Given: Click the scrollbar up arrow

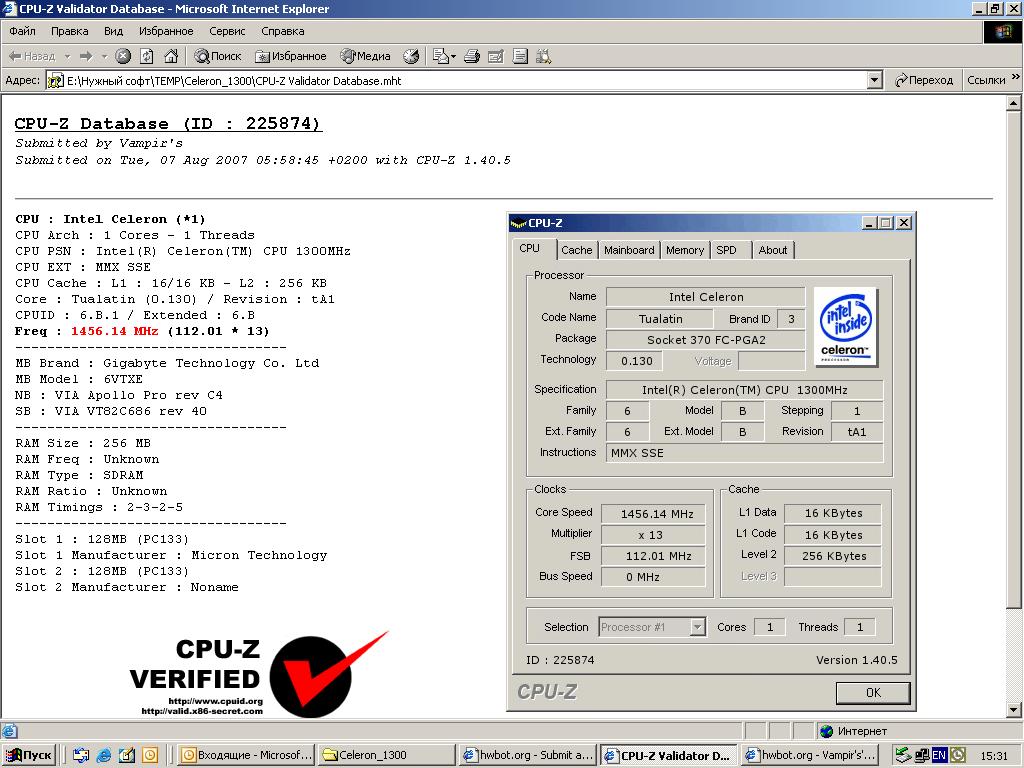Looking at the screenshot, I should tap(1014, 103).
